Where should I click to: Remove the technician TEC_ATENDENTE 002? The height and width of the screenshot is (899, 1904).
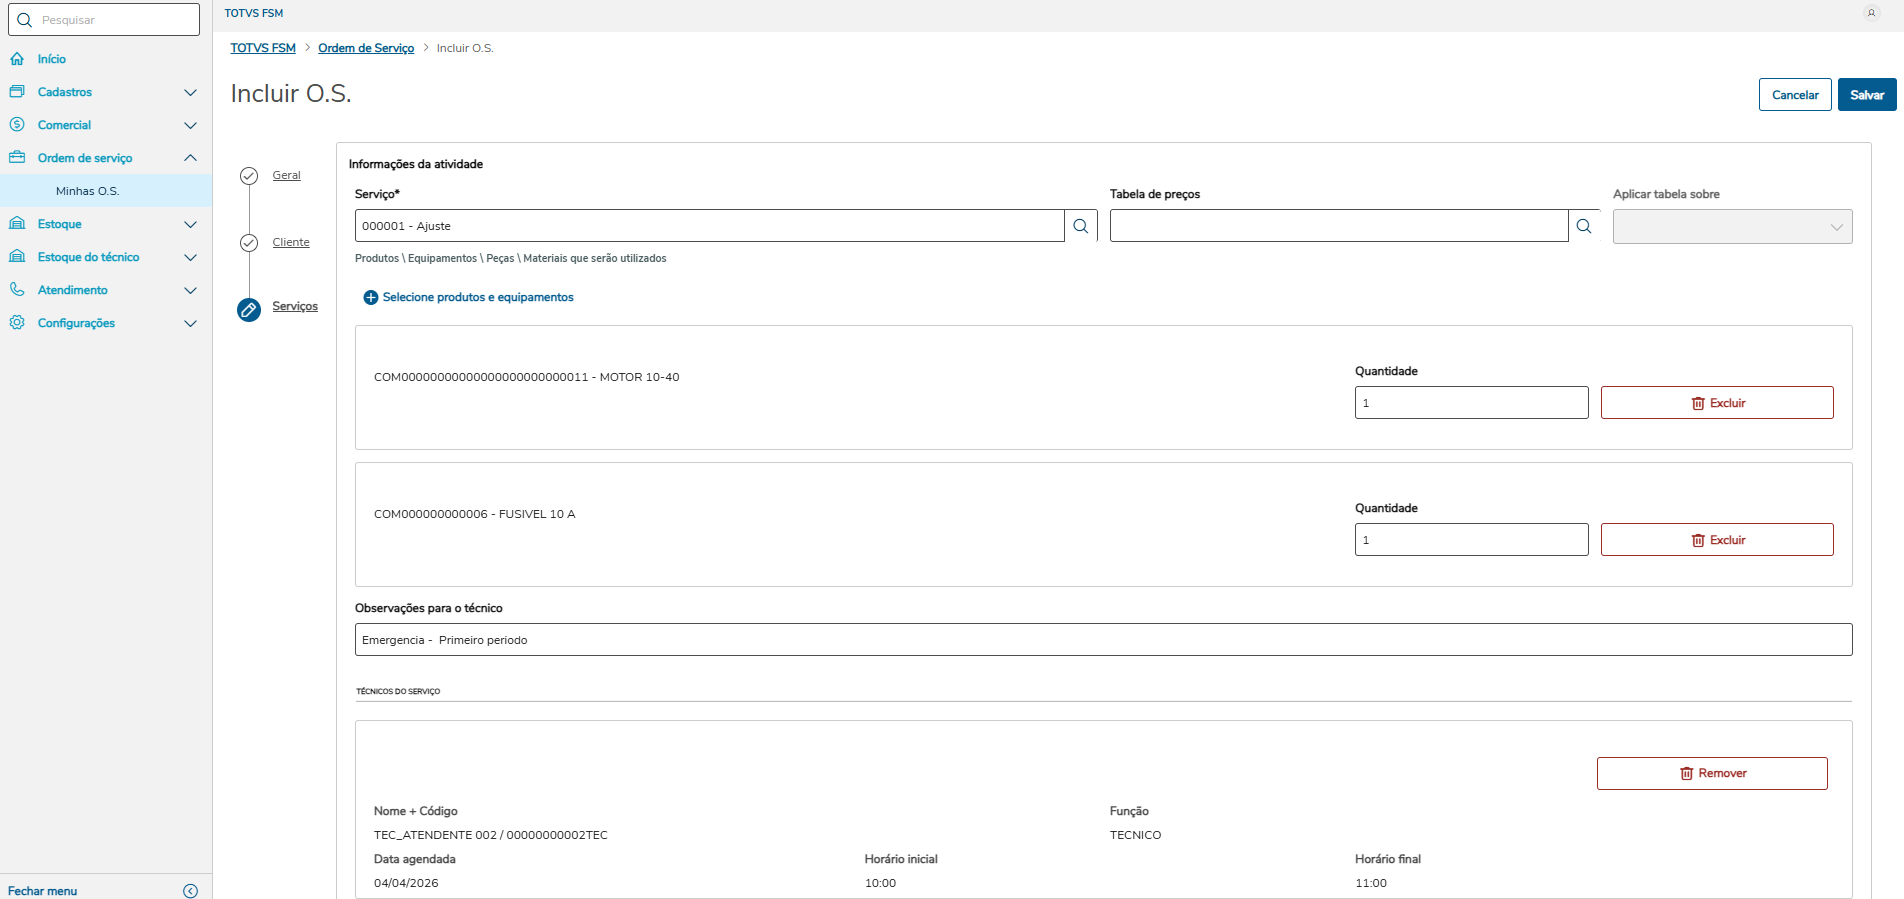1712,773
